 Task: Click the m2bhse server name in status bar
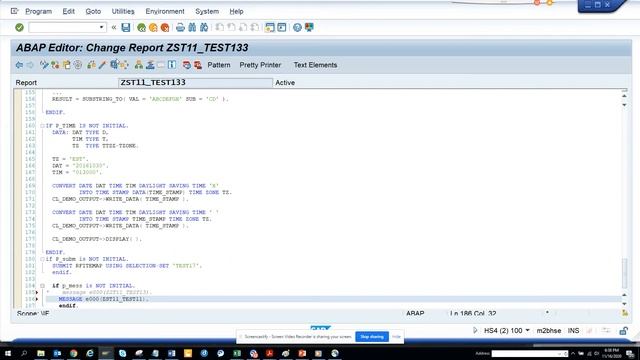click(x=549, y=331)
